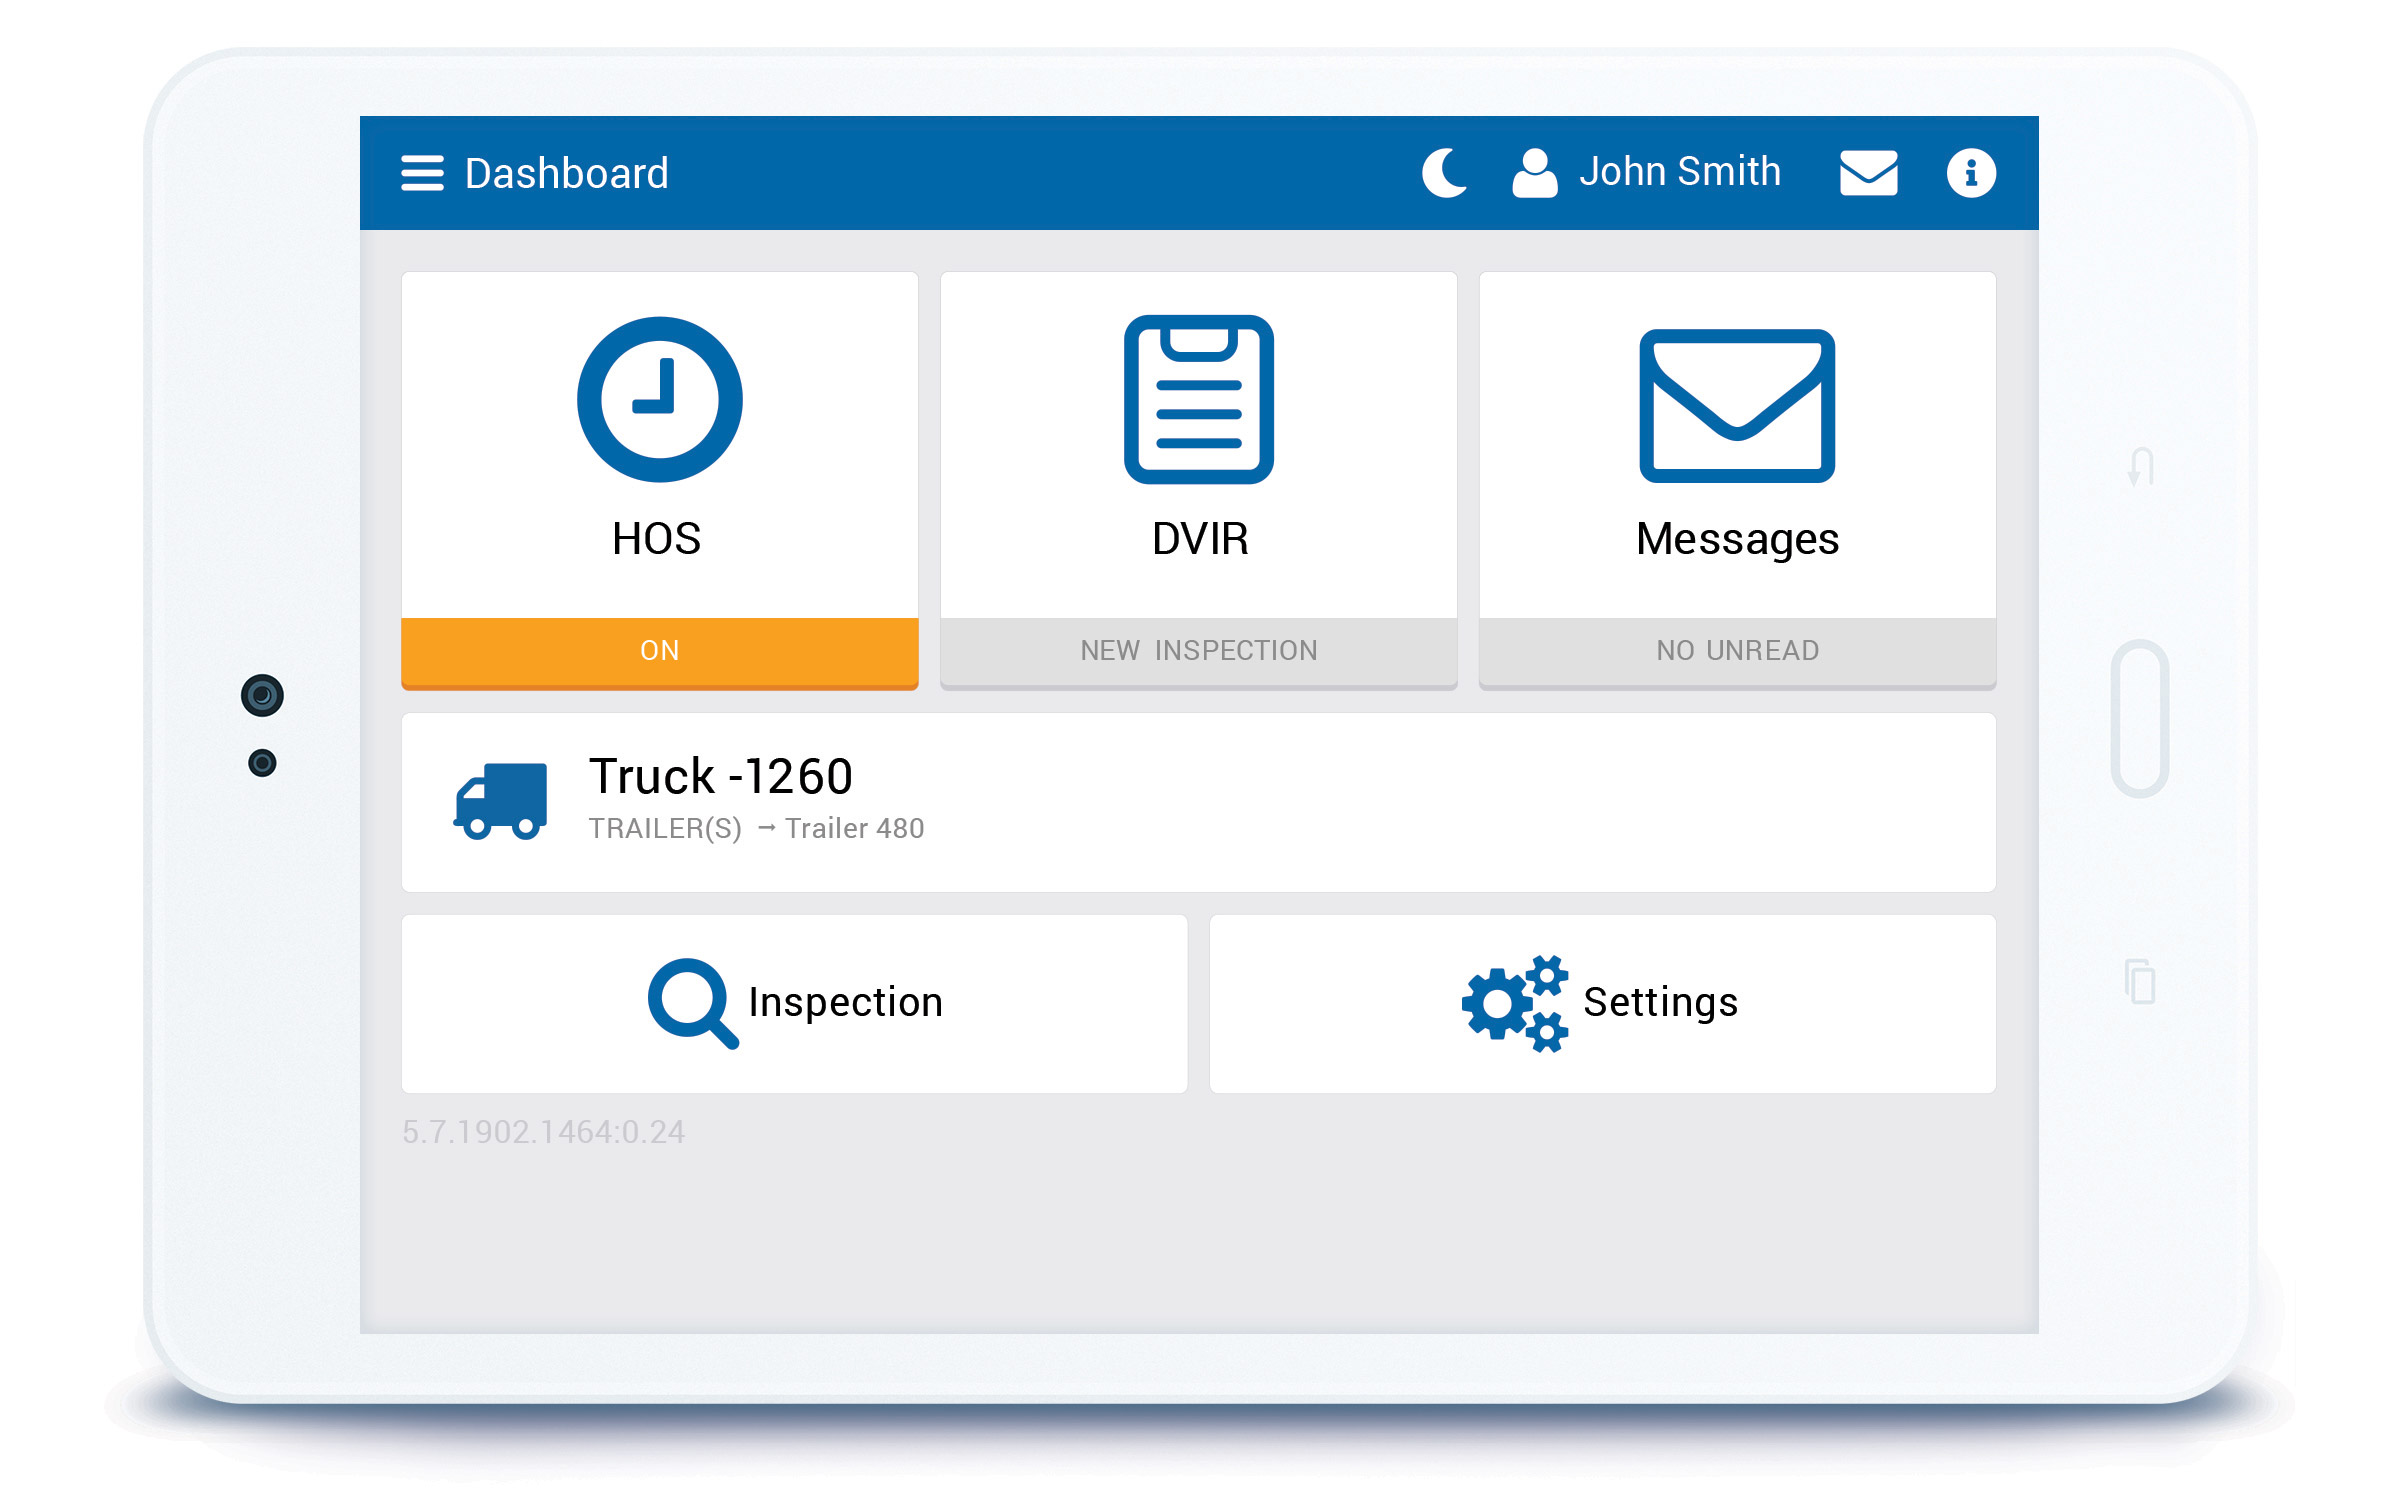Click the DVIR clipboard icon
This screenshot has height=1500, width=2400.
click(1197, 400)
